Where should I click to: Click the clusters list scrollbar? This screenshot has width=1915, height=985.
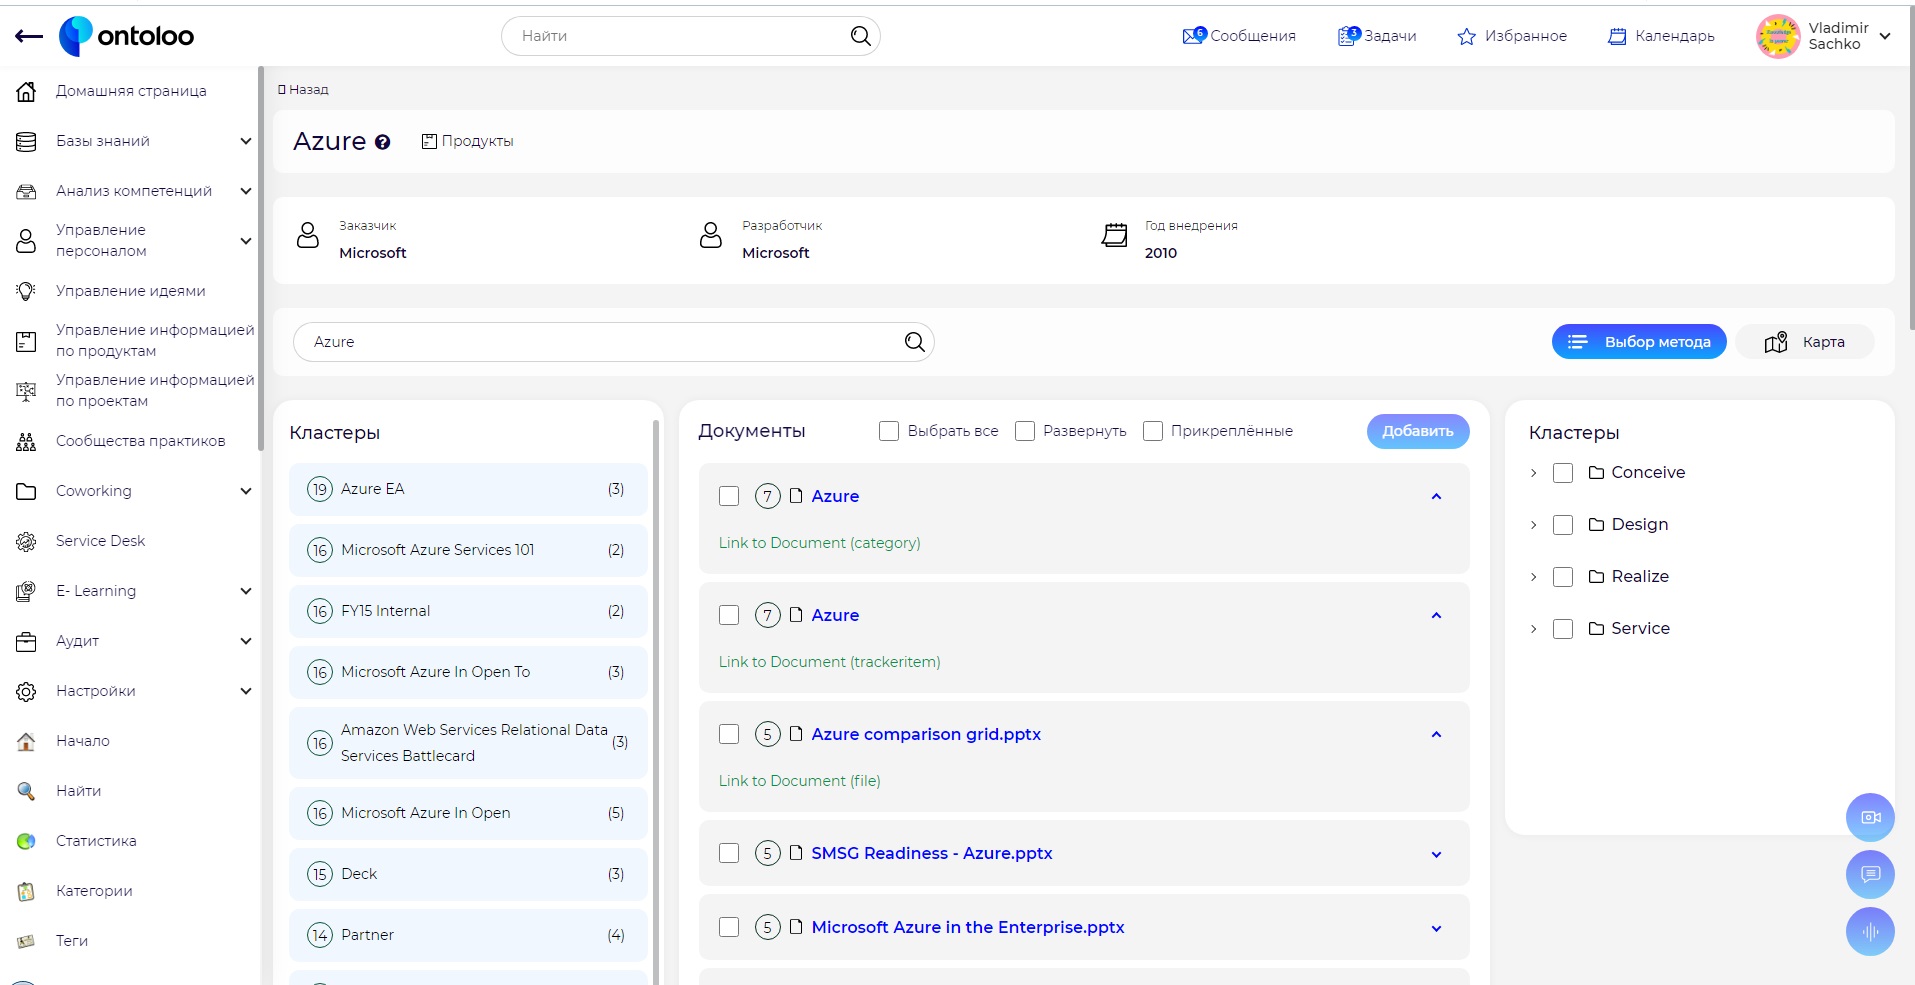[656, 700]
